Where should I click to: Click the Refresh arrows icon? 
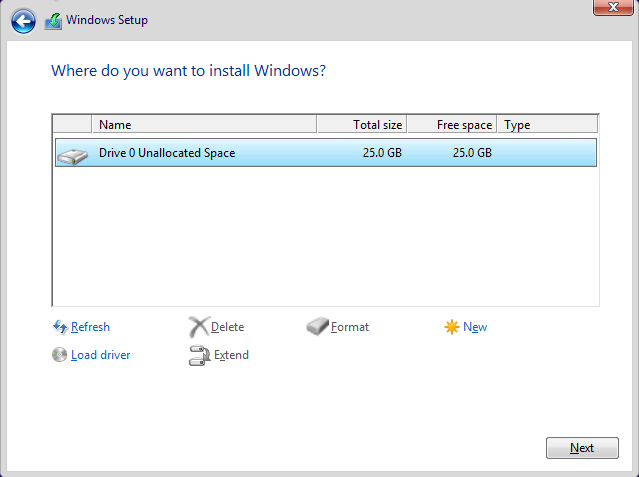click(60, 327)
